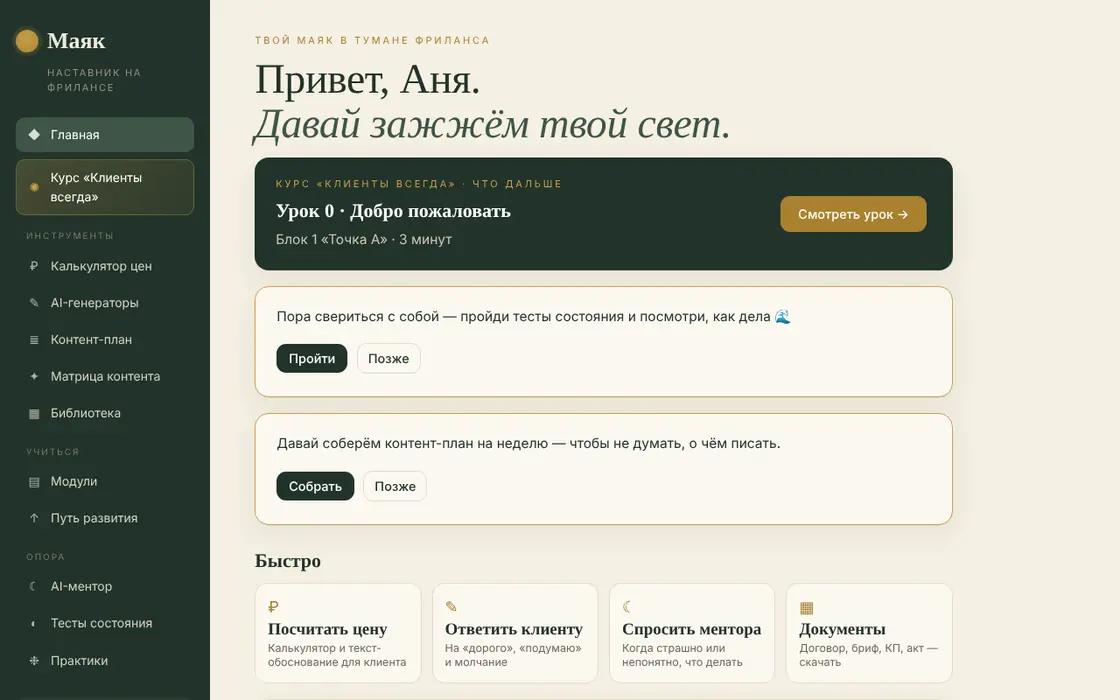Click the grid icon on Документы card
This screenshot has height=700, width=1120.
[806, 608]
